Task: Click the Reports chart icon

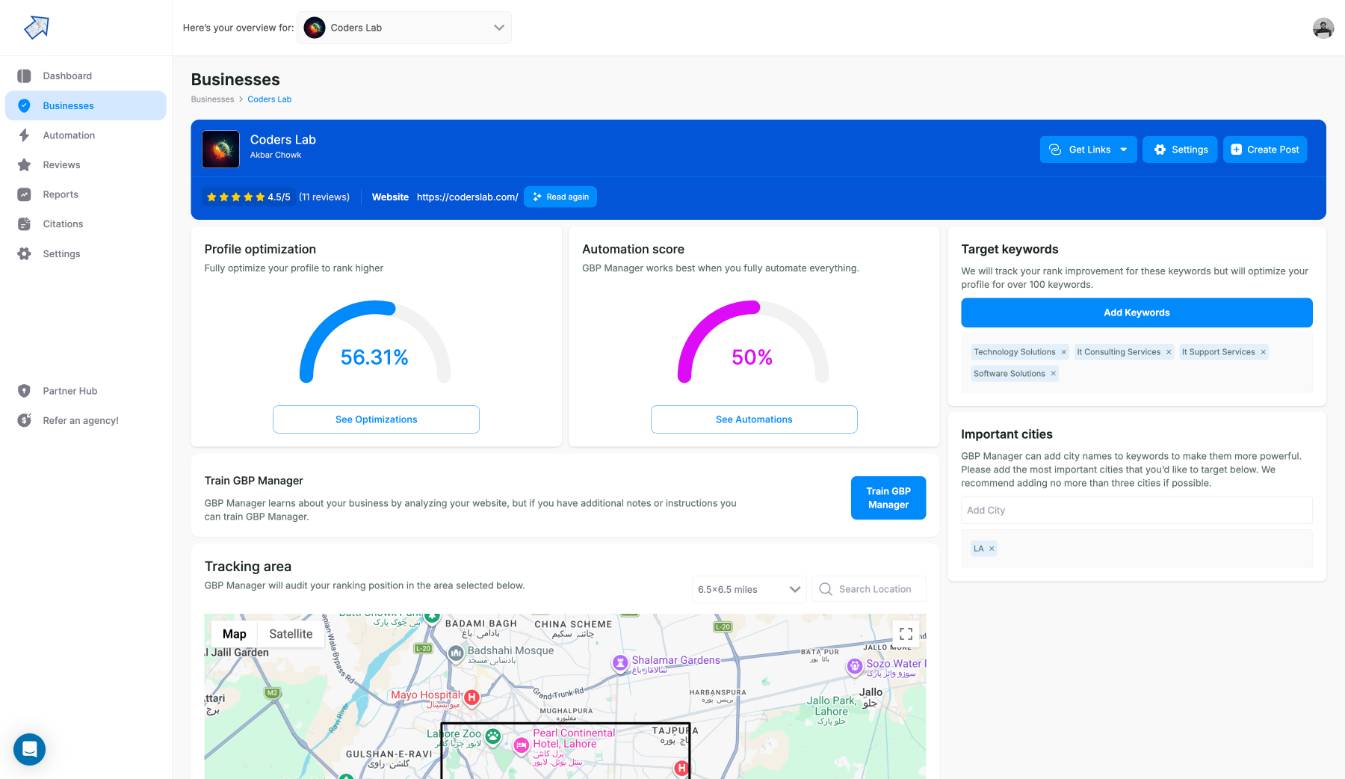Action: pyautogui.click(x=24, y=195)
